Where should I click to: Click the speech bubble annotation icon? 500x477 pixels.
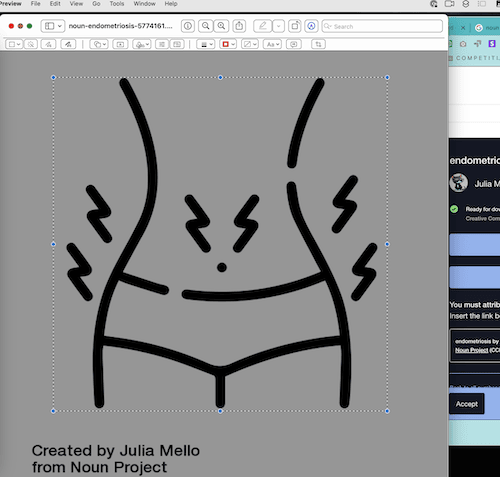[294, 44]
